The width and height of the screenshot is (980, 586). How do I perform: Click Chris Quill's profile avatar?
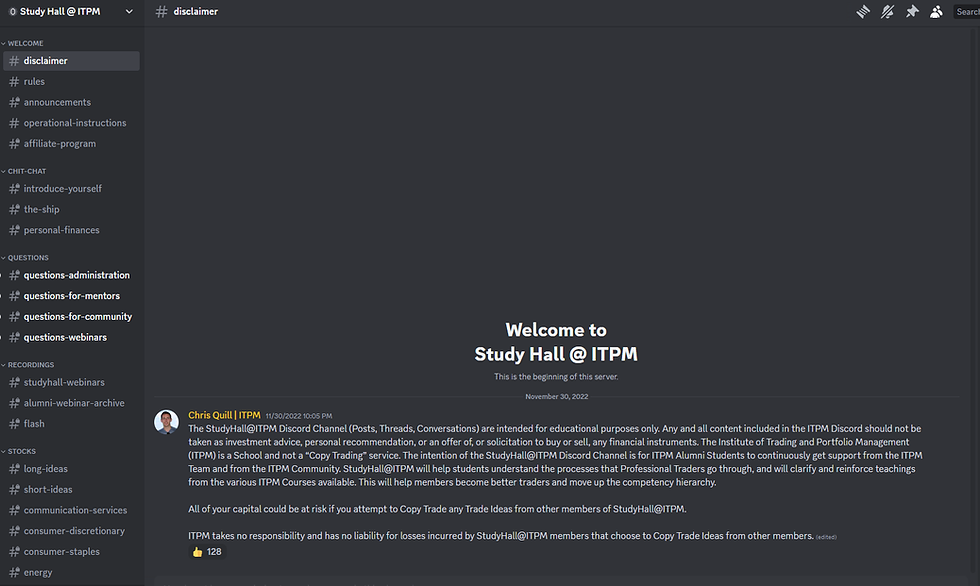pos(166,421)
